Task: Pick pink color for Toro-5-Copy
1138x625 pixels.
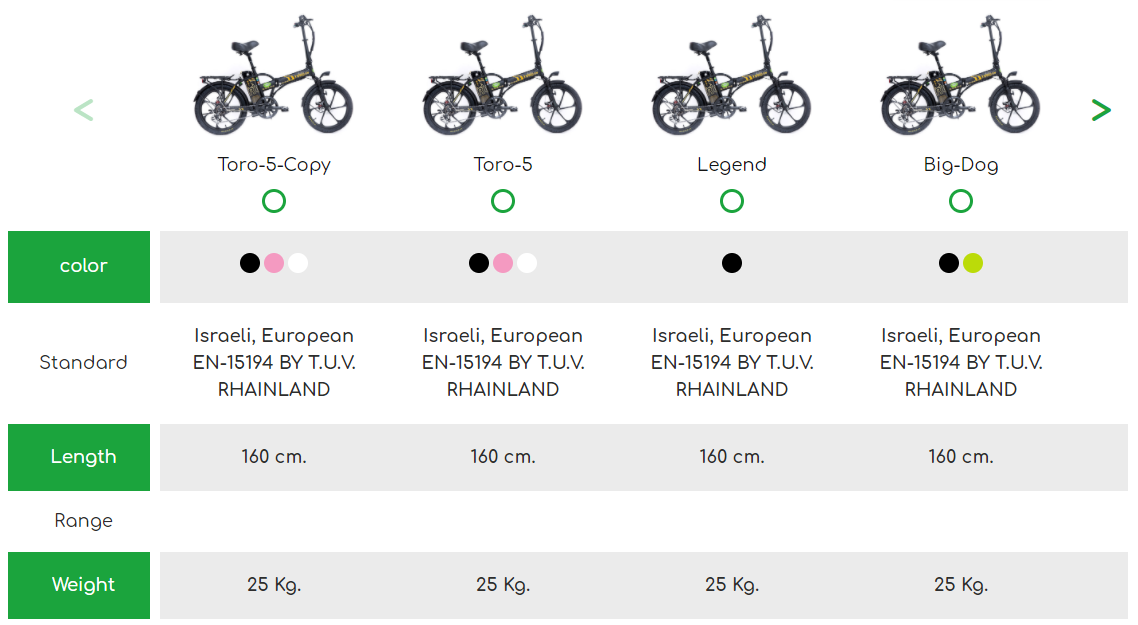Action: tap(274, 263)
